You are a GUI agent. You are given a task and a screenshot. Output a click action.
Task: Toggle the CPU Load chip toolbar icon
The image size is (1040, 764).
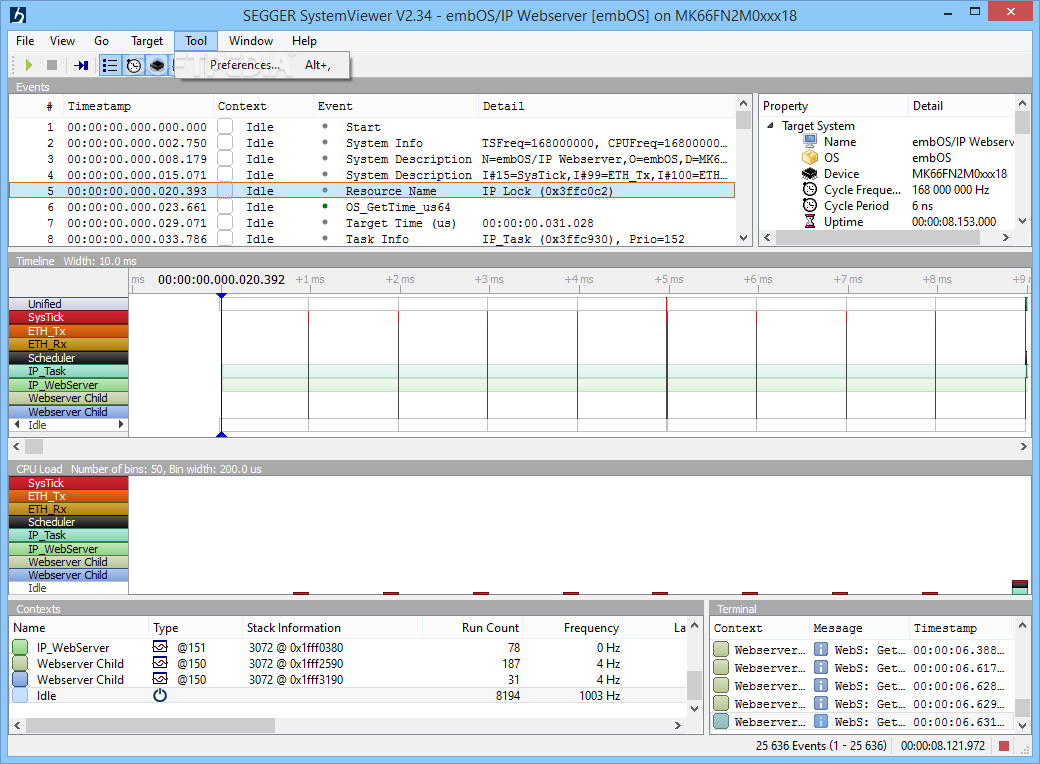point(157,65)
